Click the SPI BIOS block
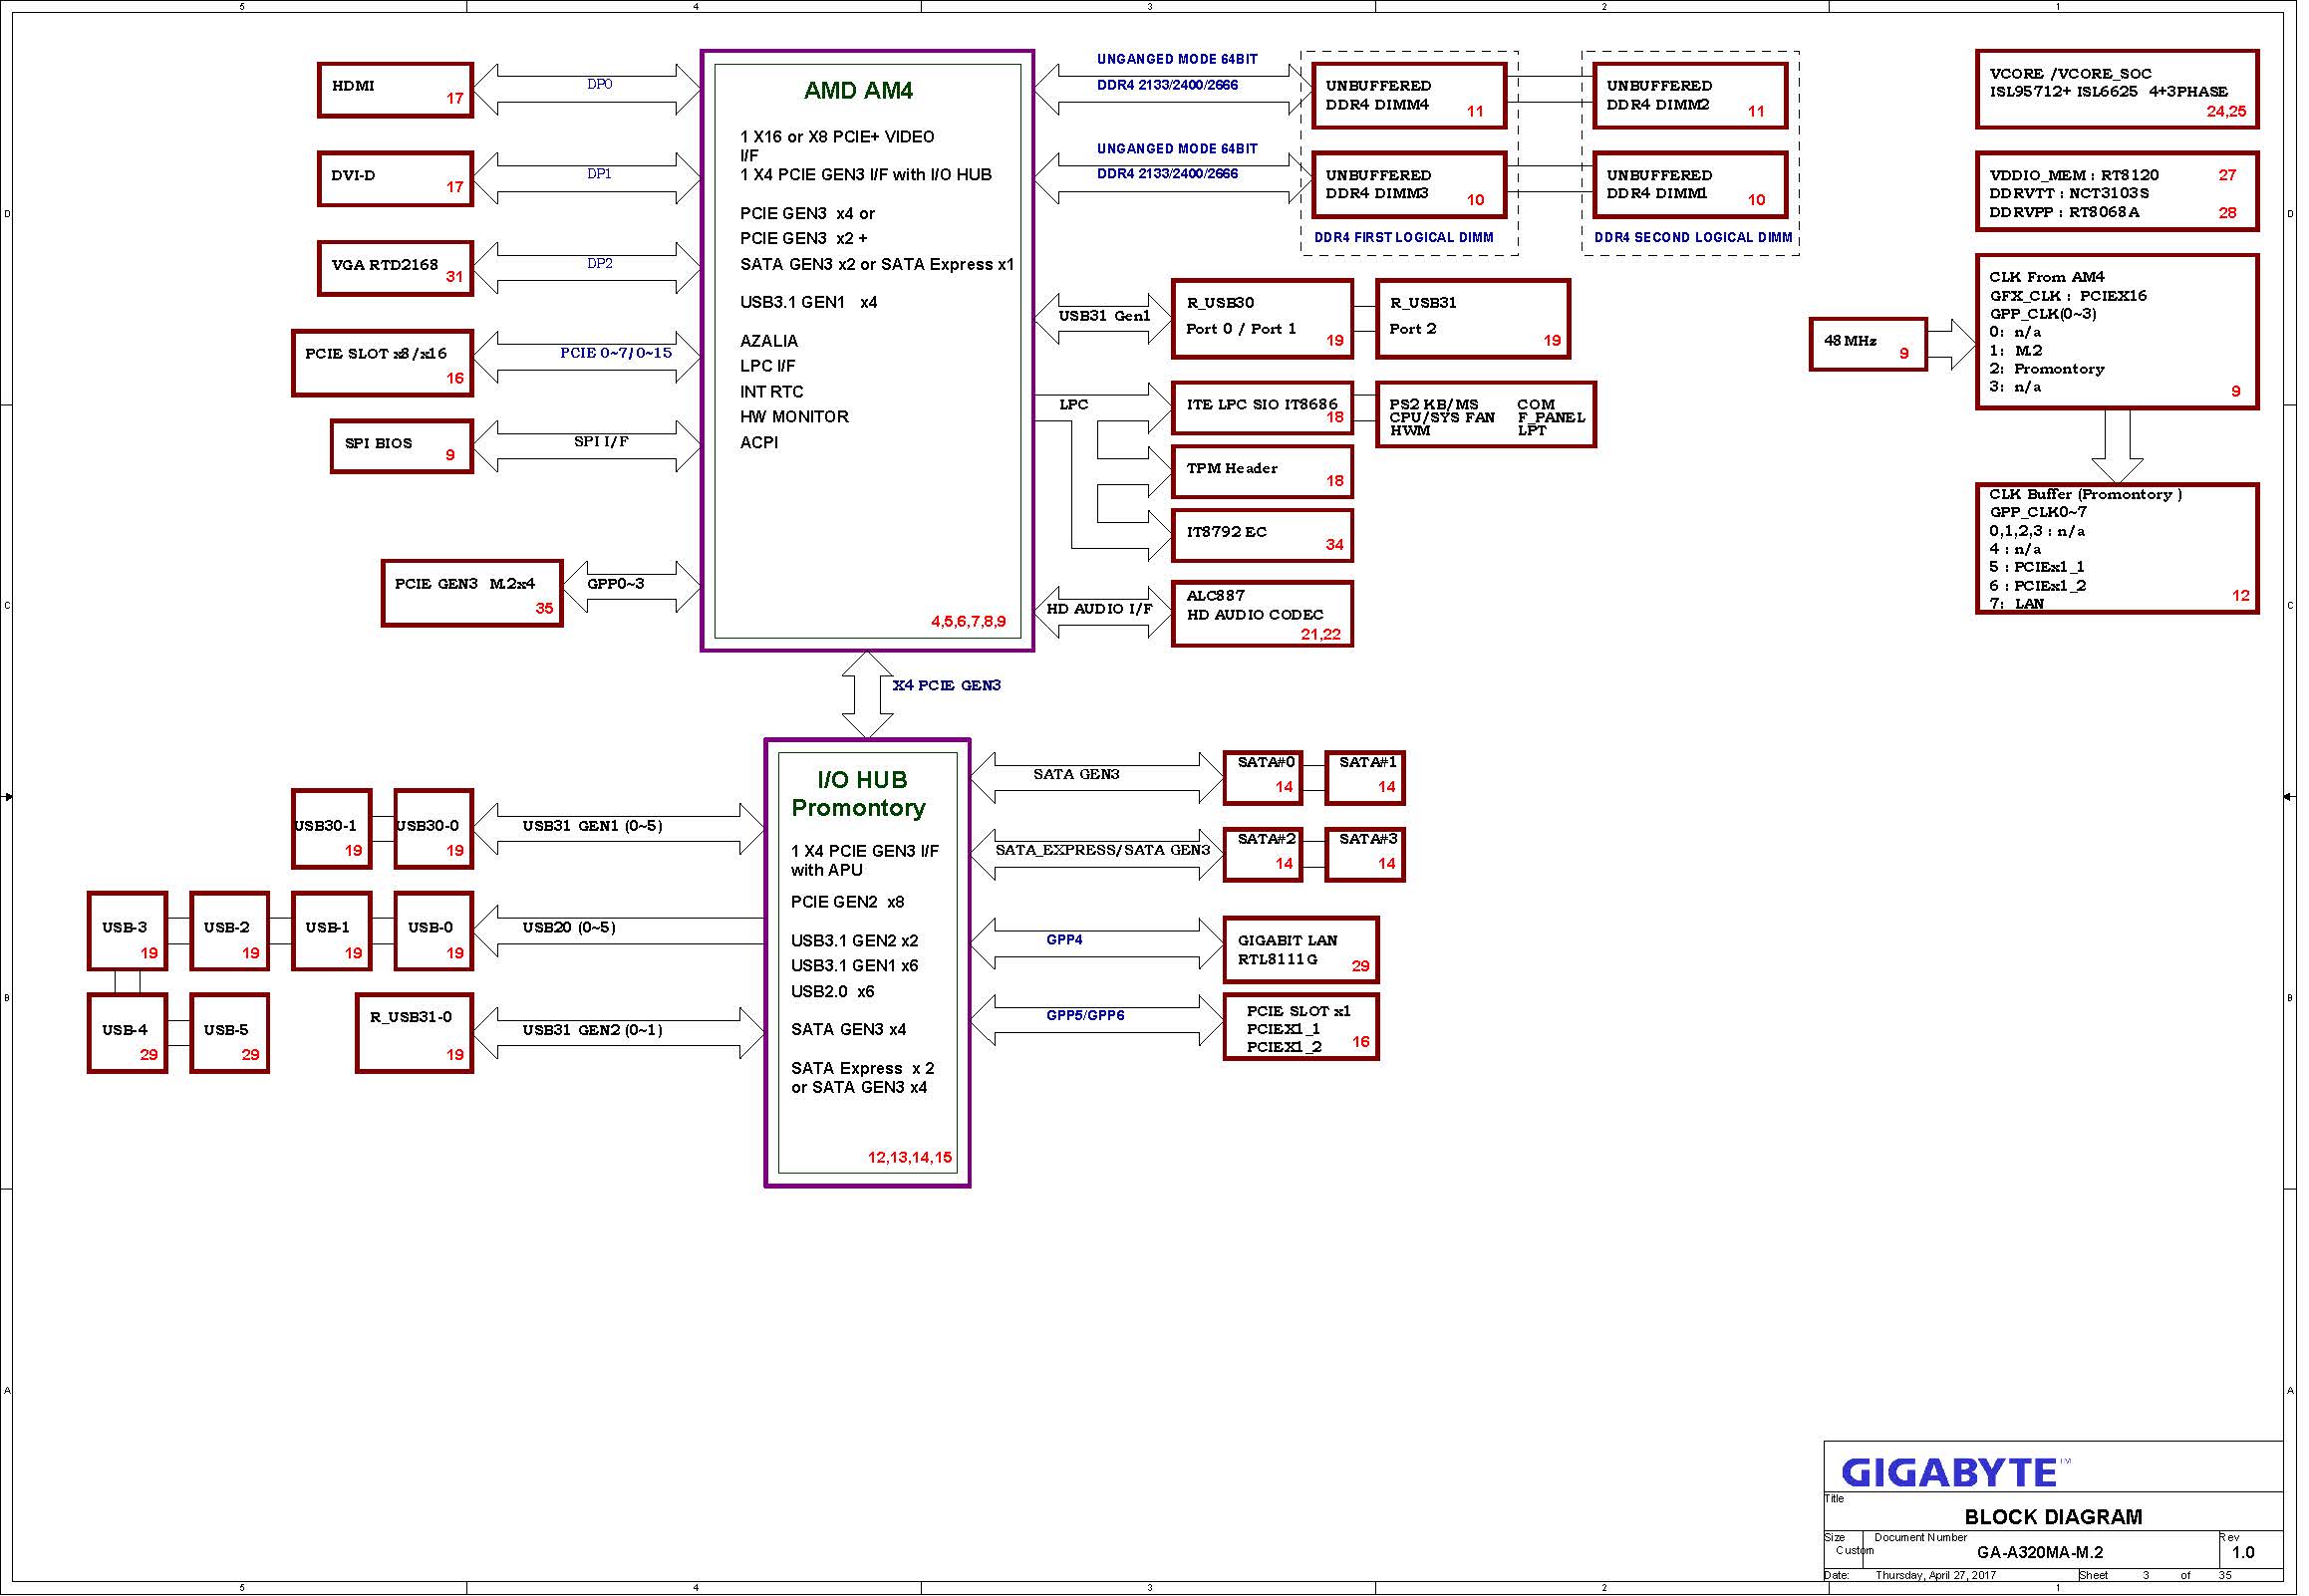Image resolution: width=2309 pixels, height=1596 pixels. (403, 447)
